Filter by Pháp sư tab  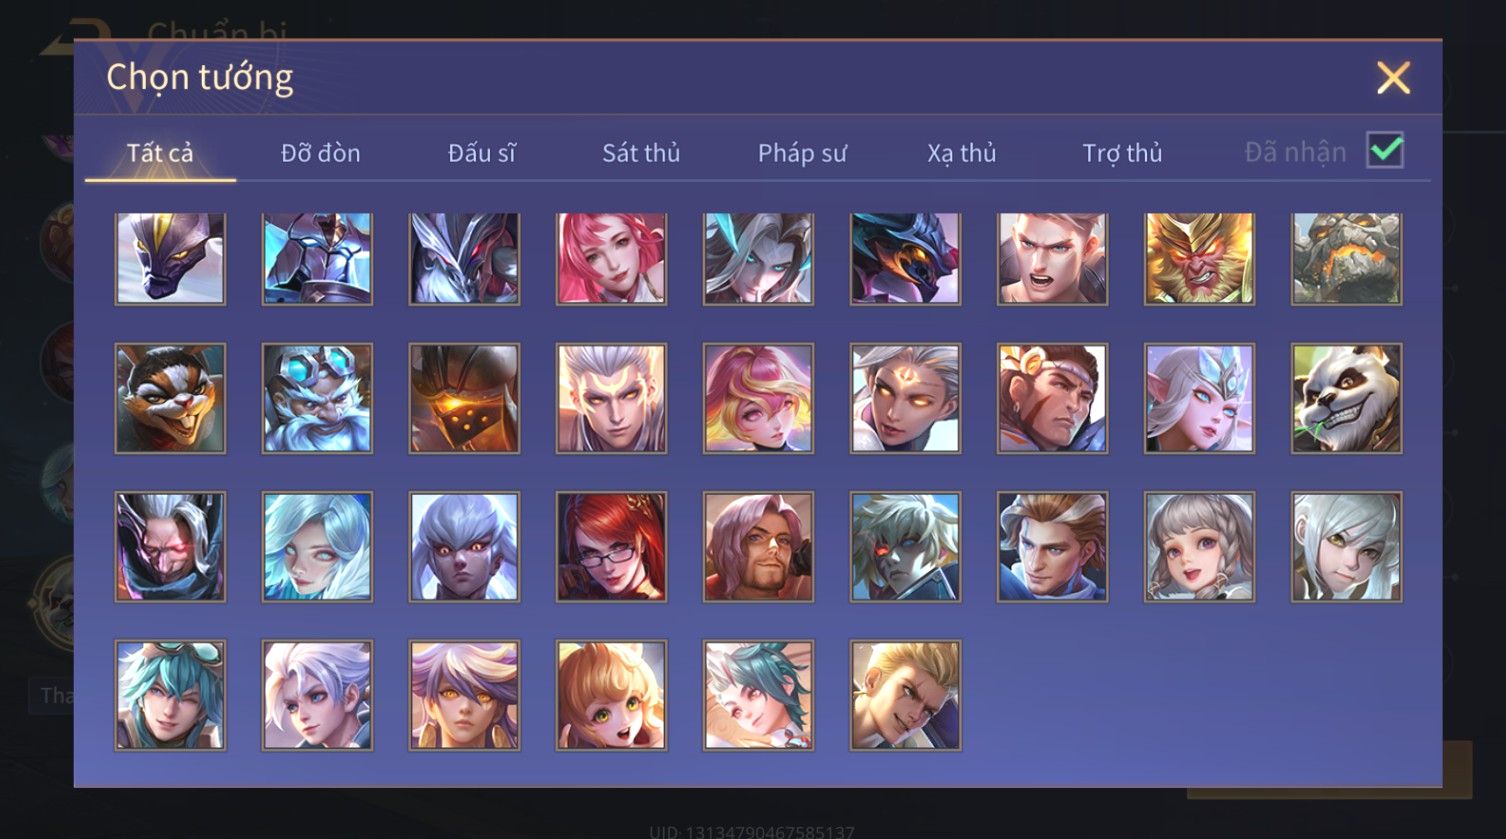tap(802, 153)
